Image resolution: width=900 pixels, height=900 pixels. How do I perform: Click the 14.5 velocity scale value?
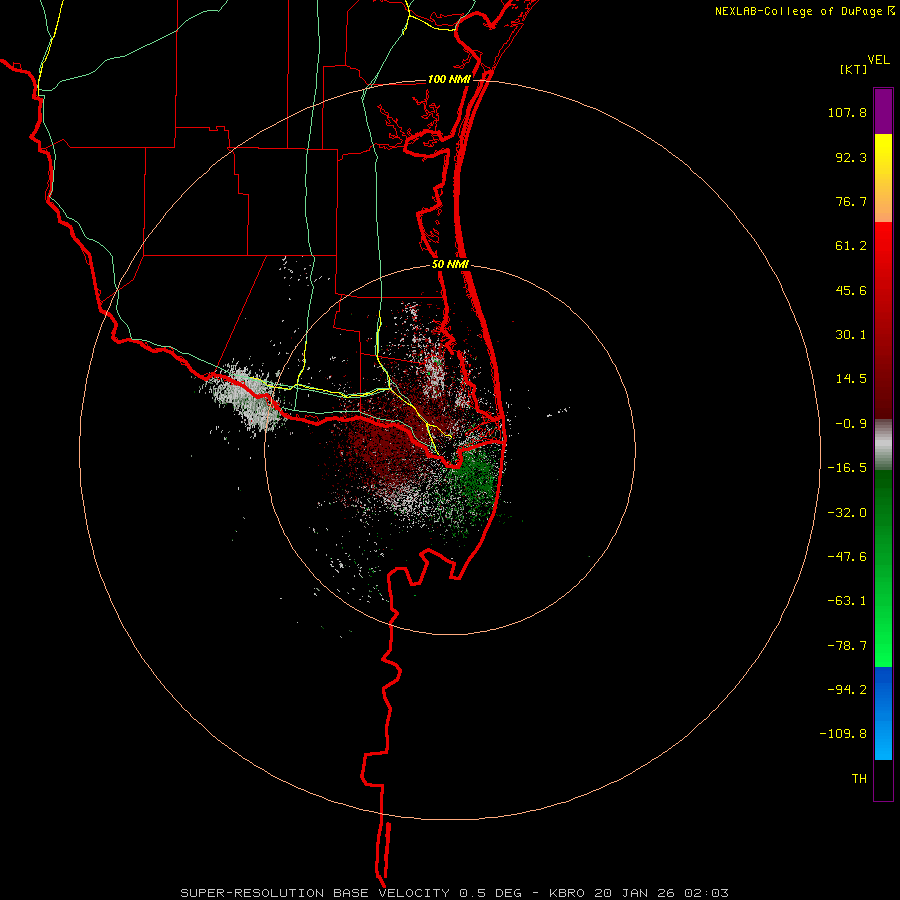851,379
